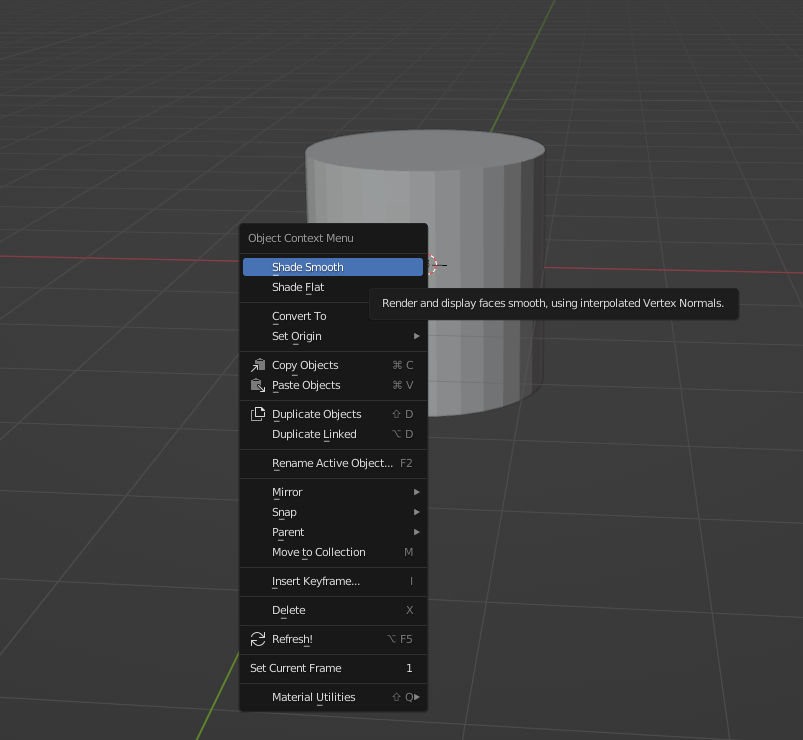Viewport: 803px width, 740px height.
Task: Click the Copy Objects clipboard icon
Action: 258,365
